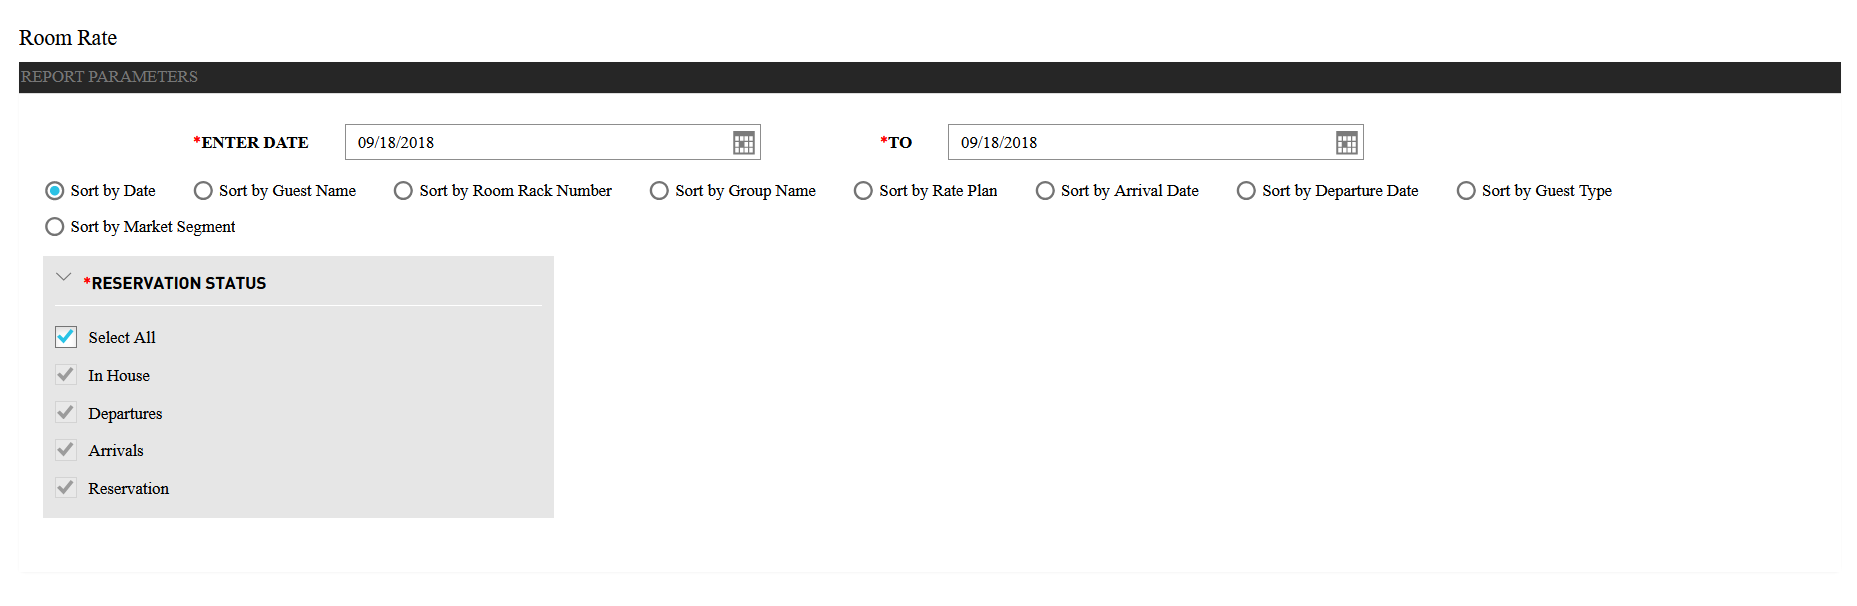Click the Enter Date input field

click(x=553, y=142)
